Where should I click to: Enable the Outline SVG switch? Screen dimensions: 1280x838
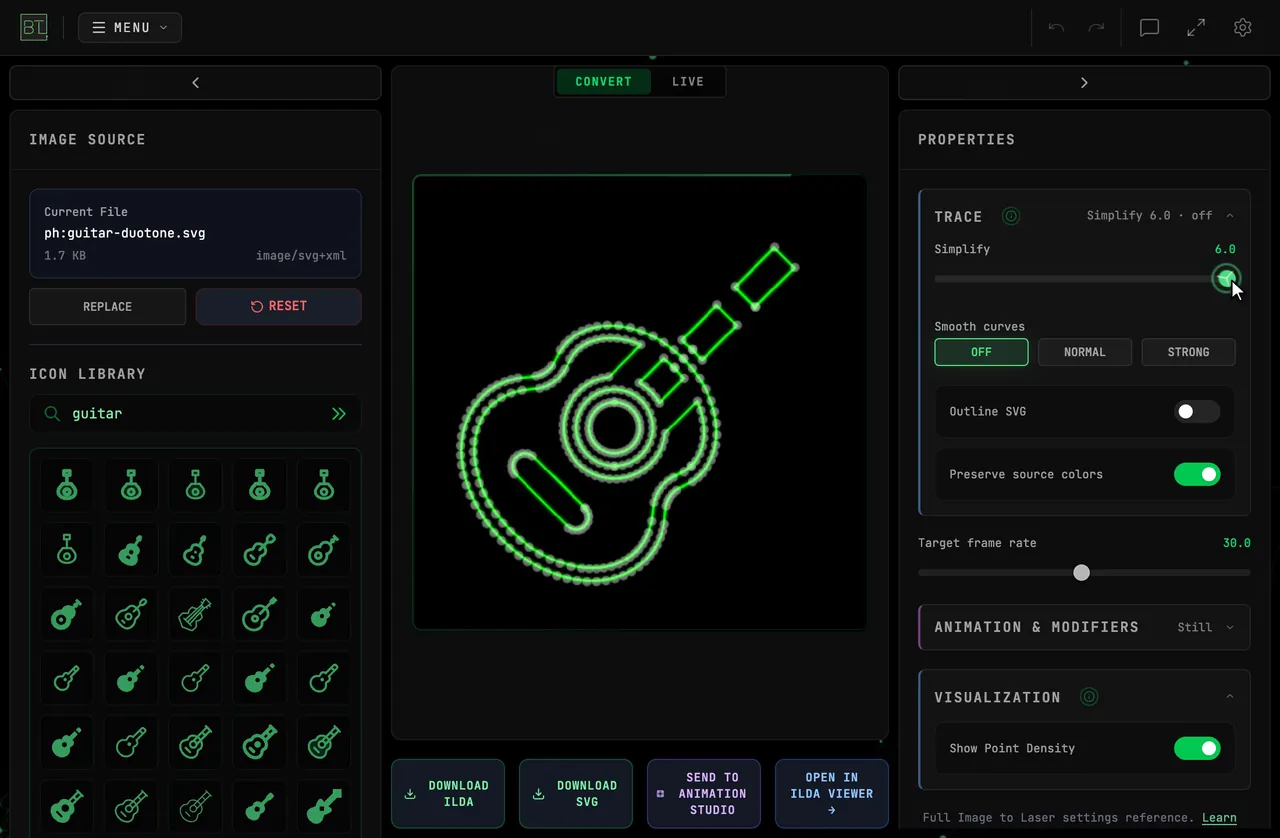pos(1197,411)
